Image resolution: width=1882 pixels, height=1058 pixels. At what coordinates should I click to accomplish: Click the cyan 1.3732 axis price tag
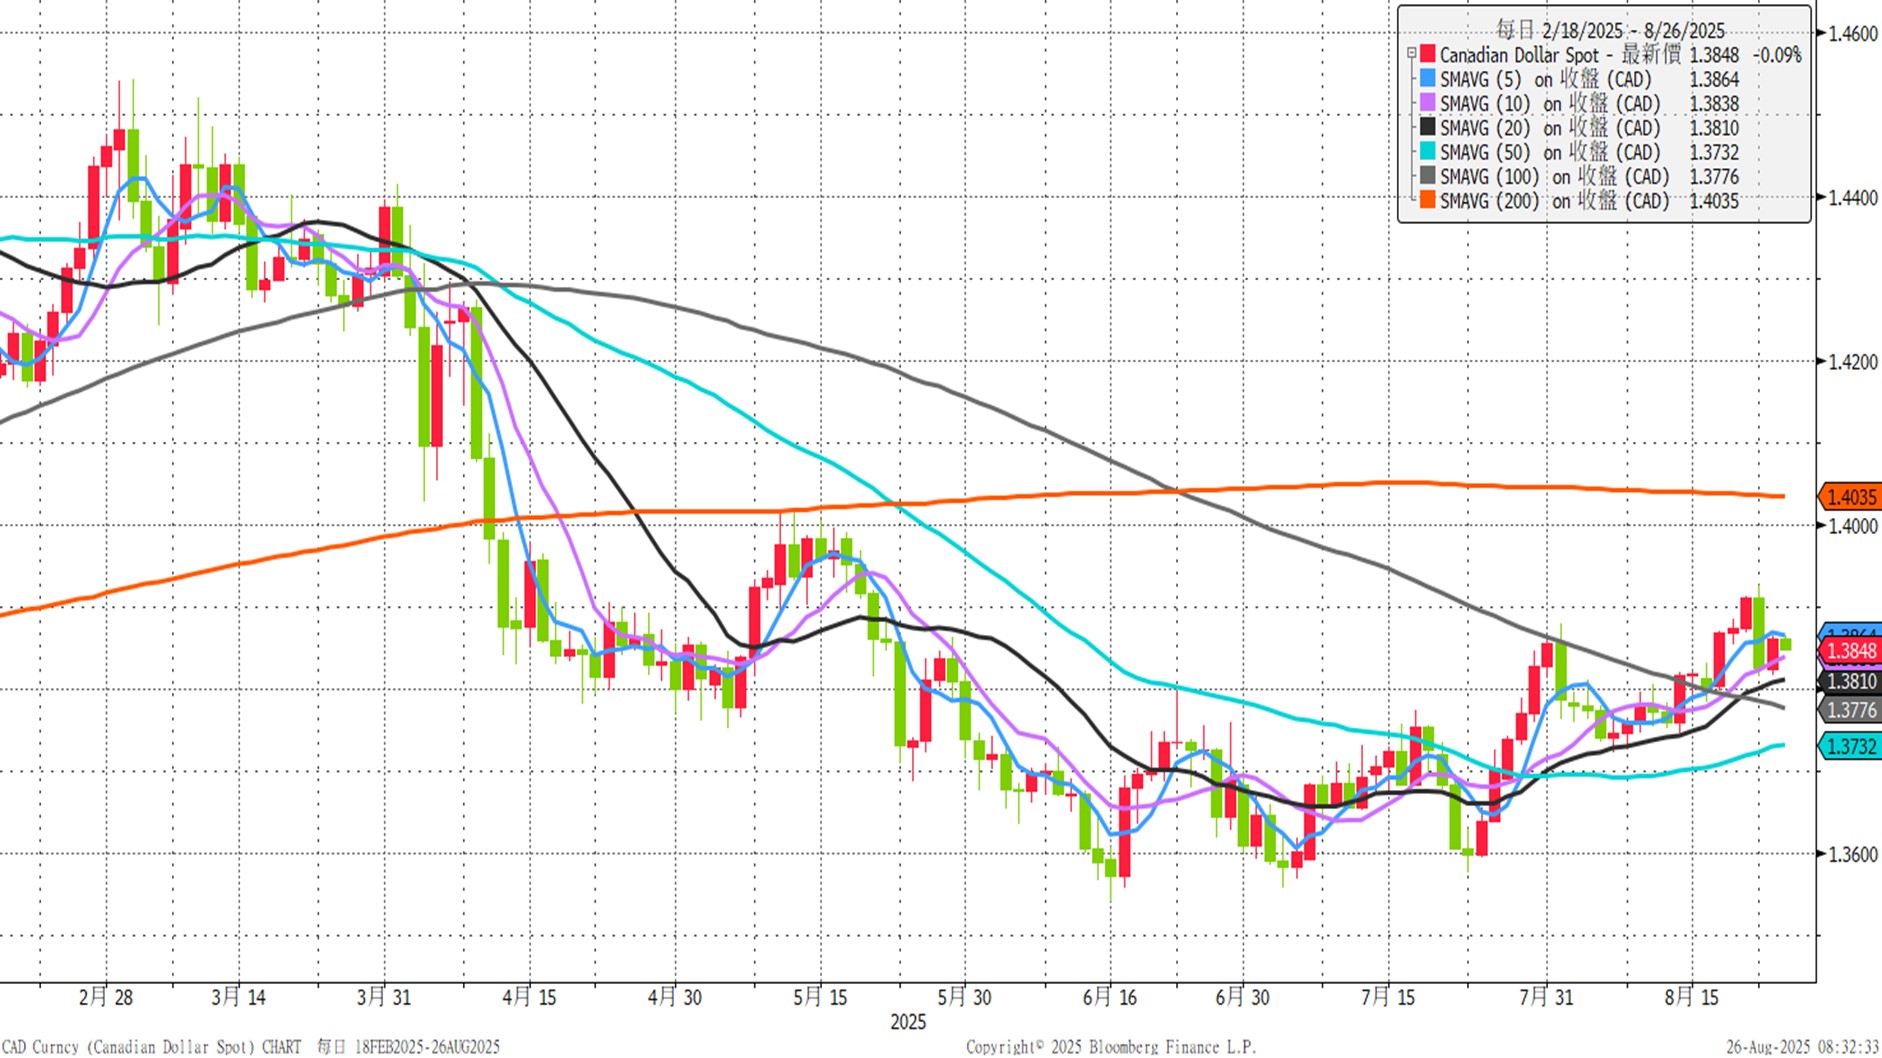[x=1848, y=746]
